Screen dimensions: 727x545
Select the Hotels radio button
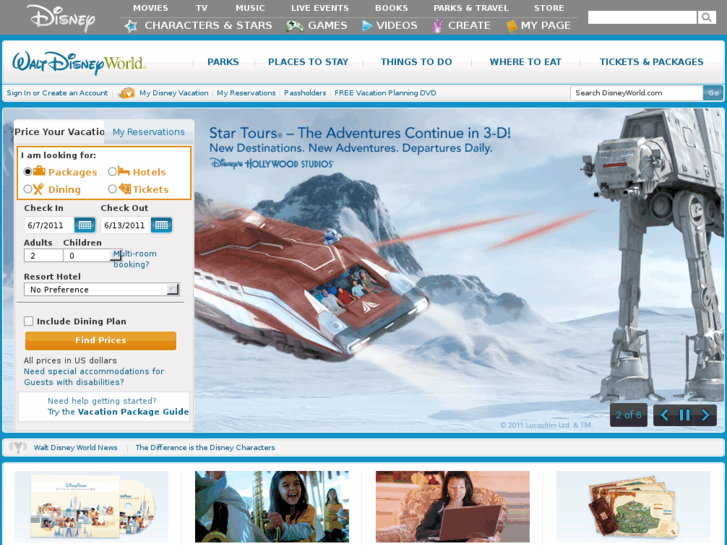pos(112,172)
